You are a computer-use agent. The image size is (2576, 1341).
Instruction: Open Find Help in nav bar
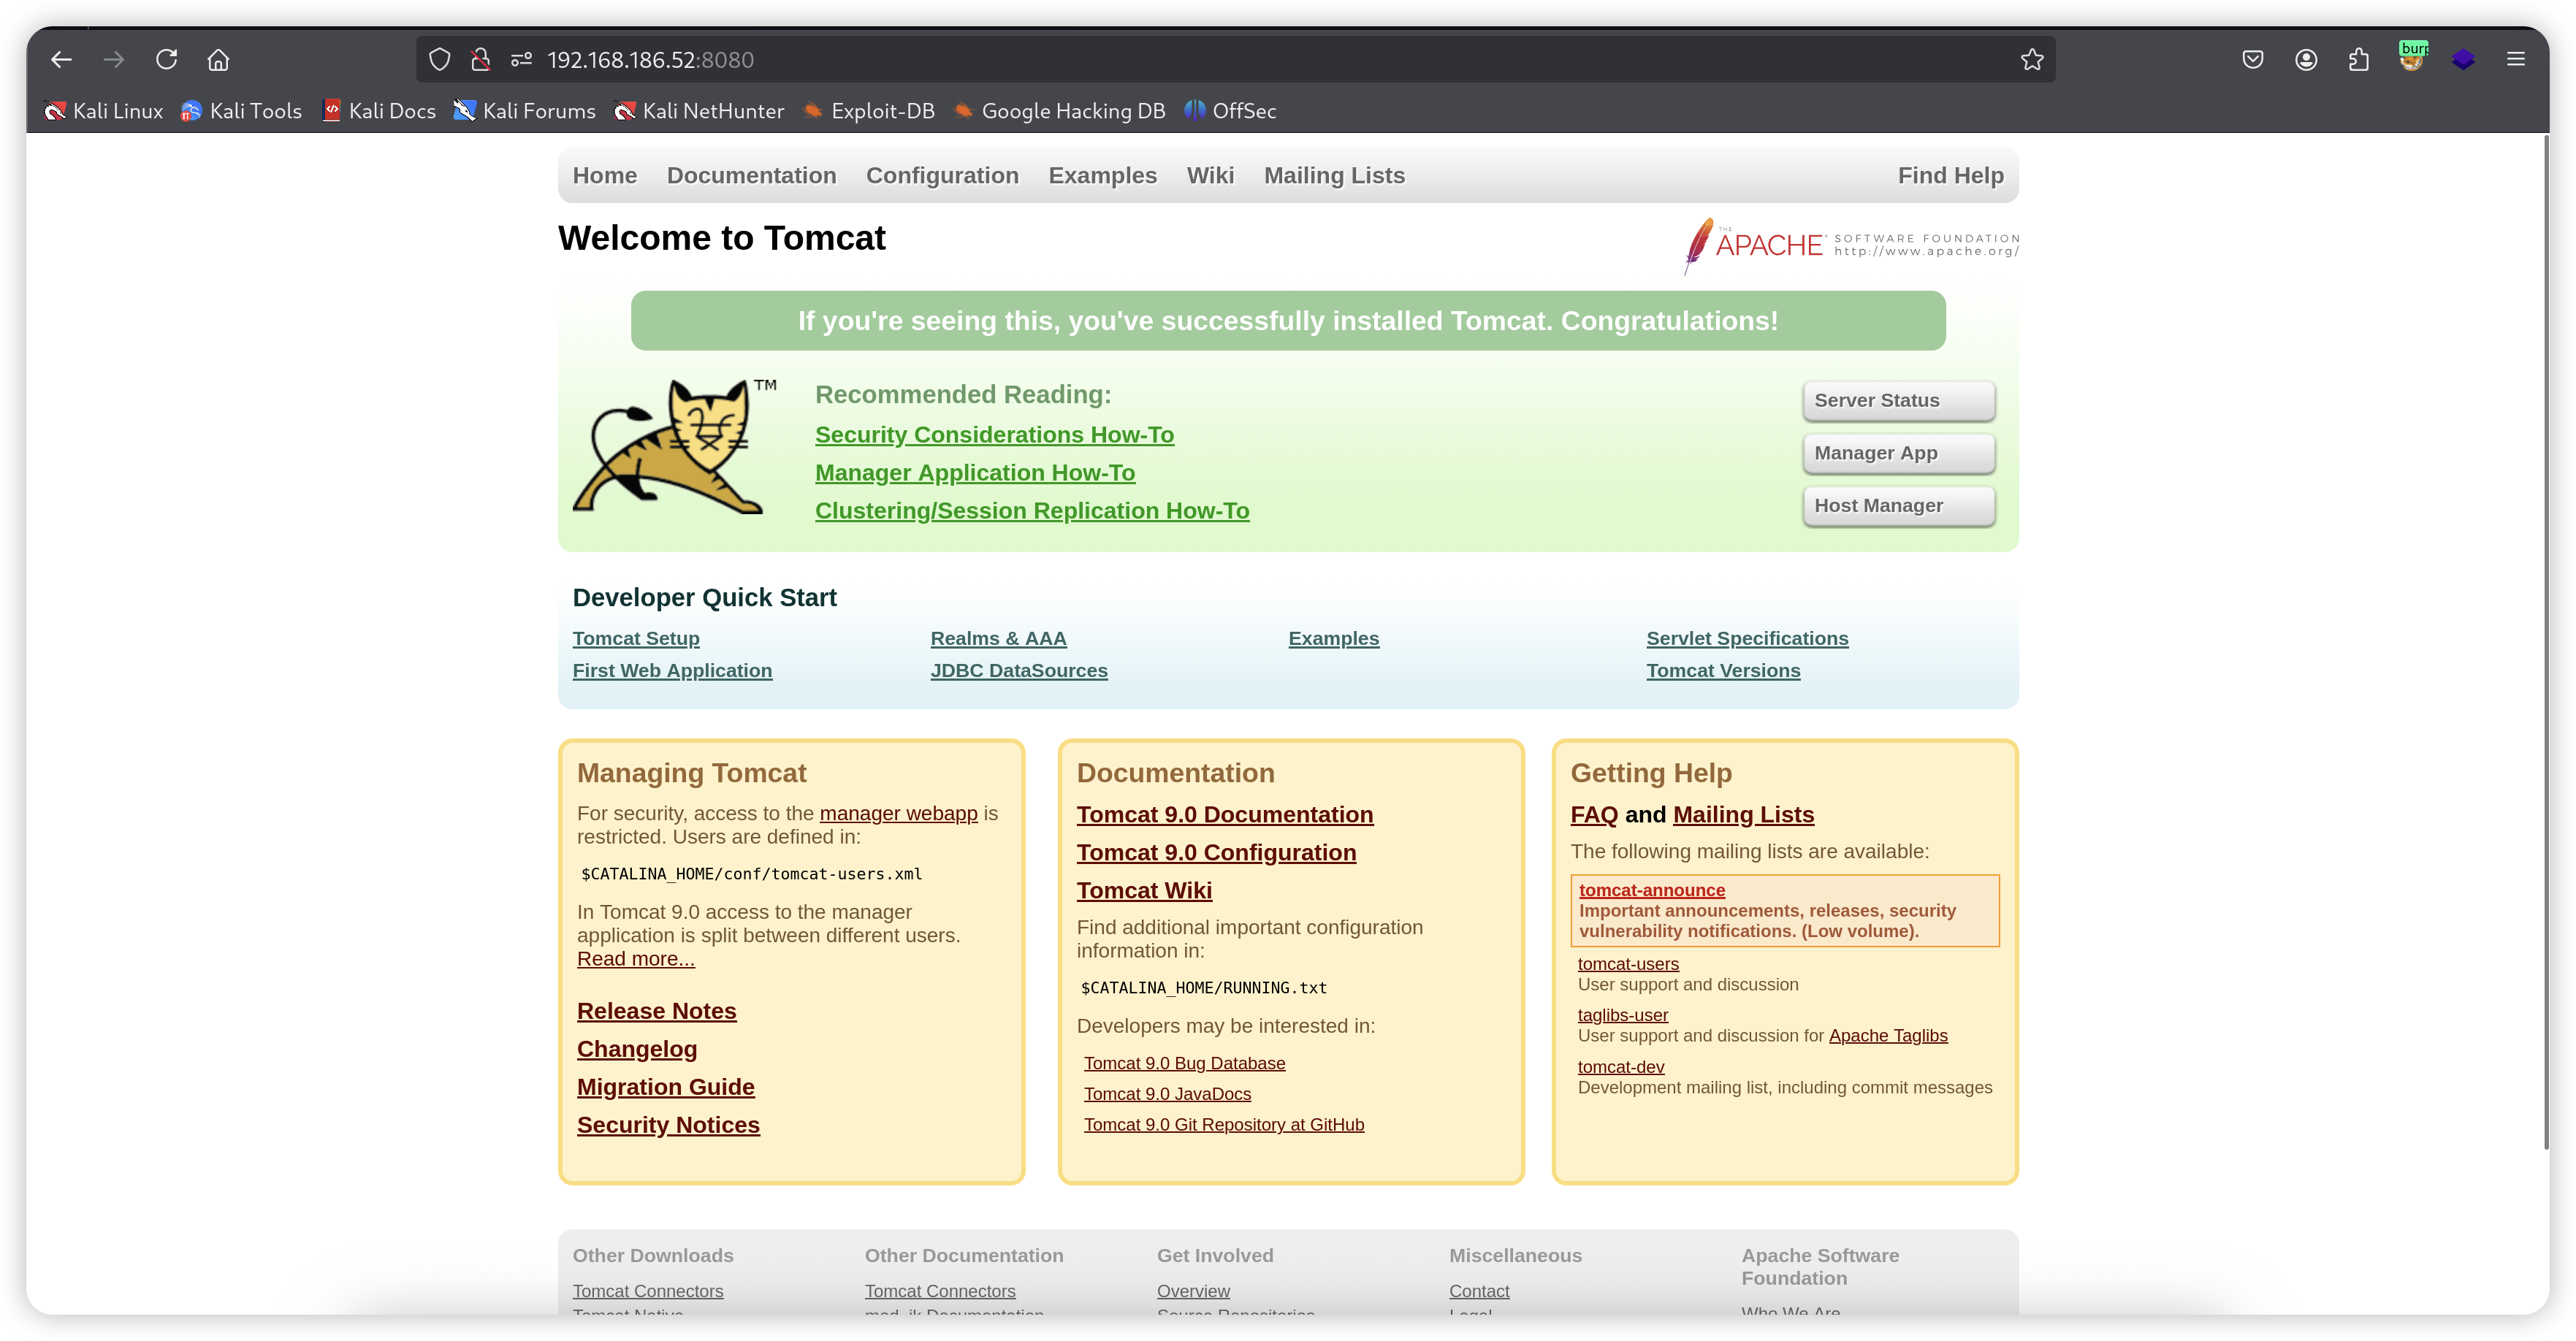[1950, 176]
